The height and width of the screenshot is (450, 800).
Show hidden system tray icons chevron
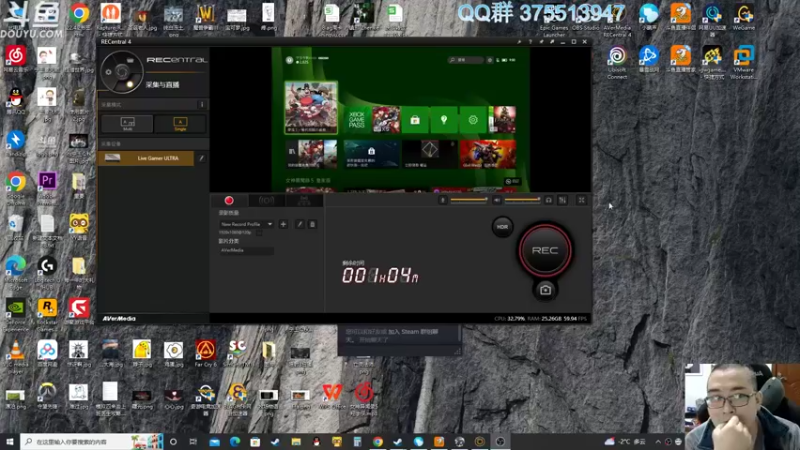coord(658,442)
